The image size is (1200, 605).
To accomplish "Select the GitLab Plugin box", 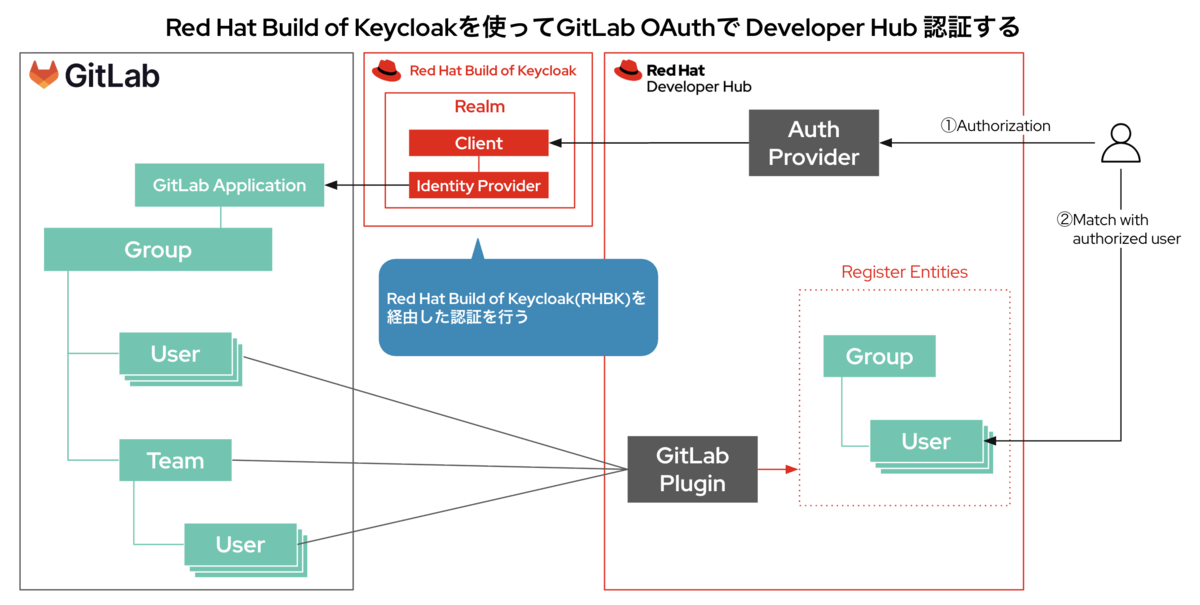I will [x=692, y=469].
